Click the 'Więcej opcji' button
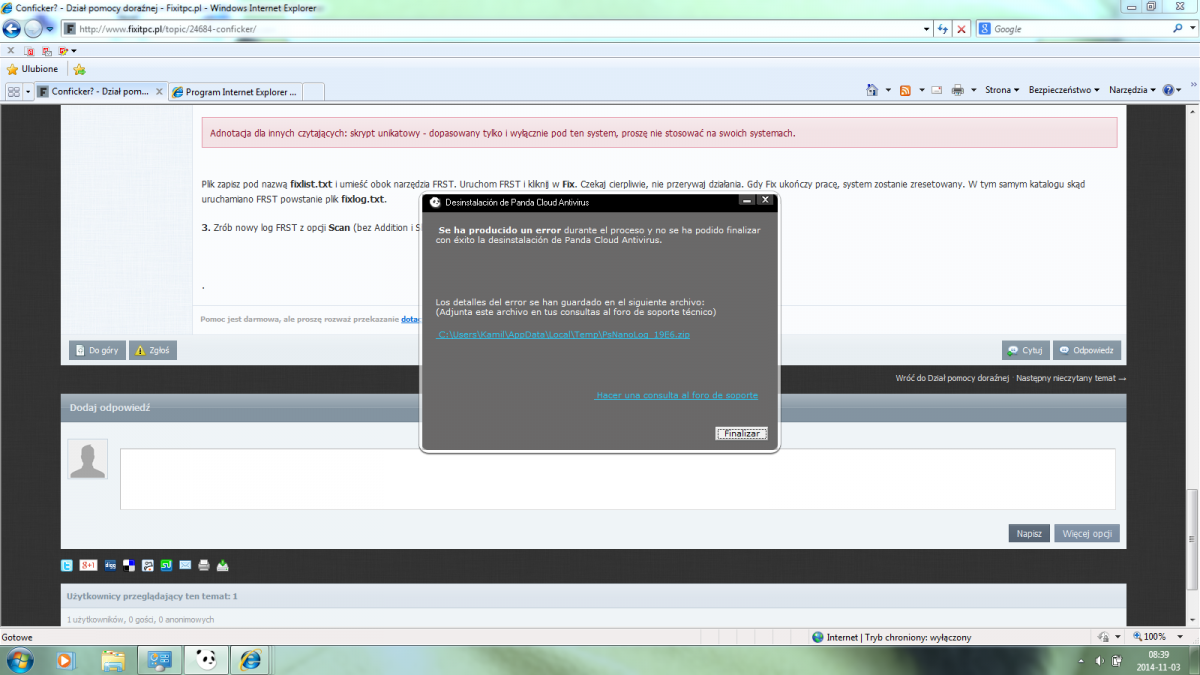The height and width of the screenshot is (675, 1200). tap(1088, 533)
